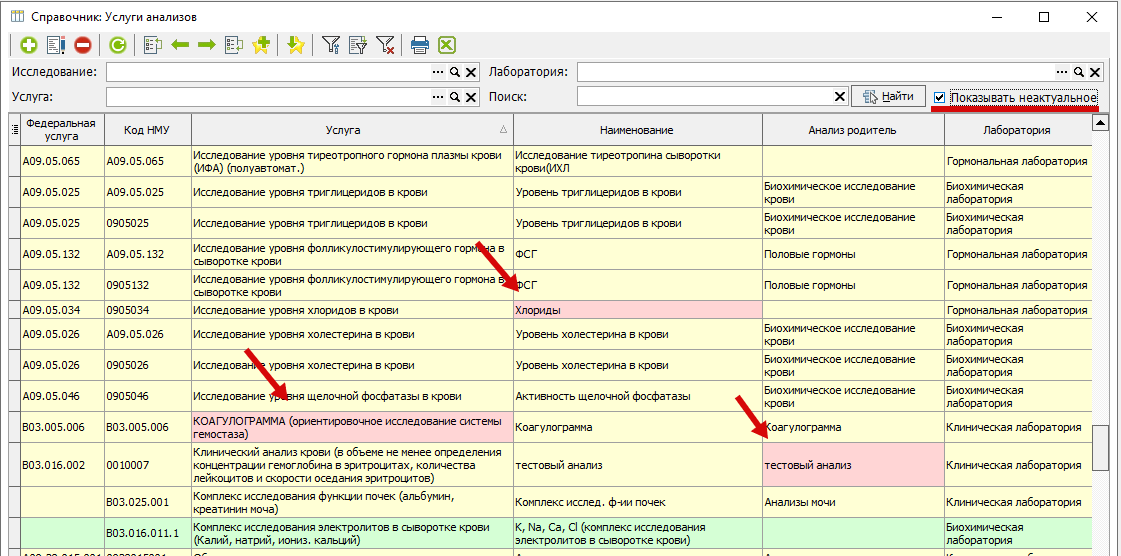This screenshot has height=556, width=1121.
Task: Click the Найти button
Action: tap(889, 96)
